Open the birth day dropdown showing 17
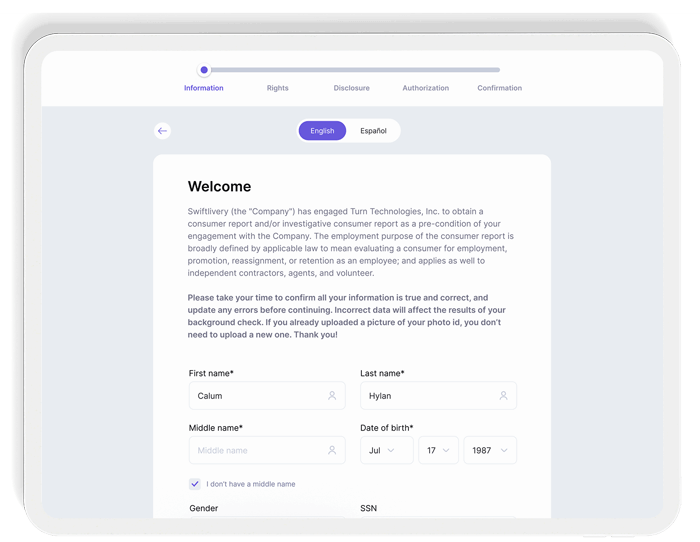This screenshot has height=542, width=700. click(438, 451)
